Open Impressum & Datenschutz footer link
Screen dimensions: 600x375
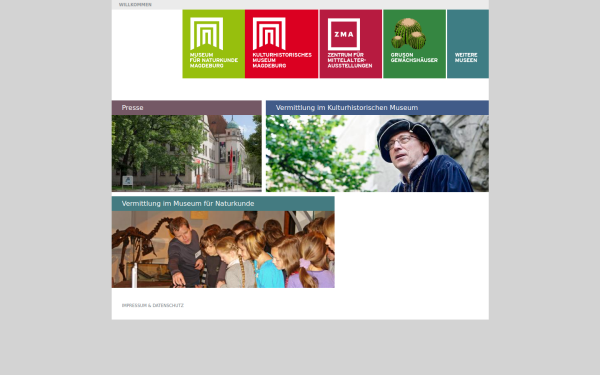[153, 305]
